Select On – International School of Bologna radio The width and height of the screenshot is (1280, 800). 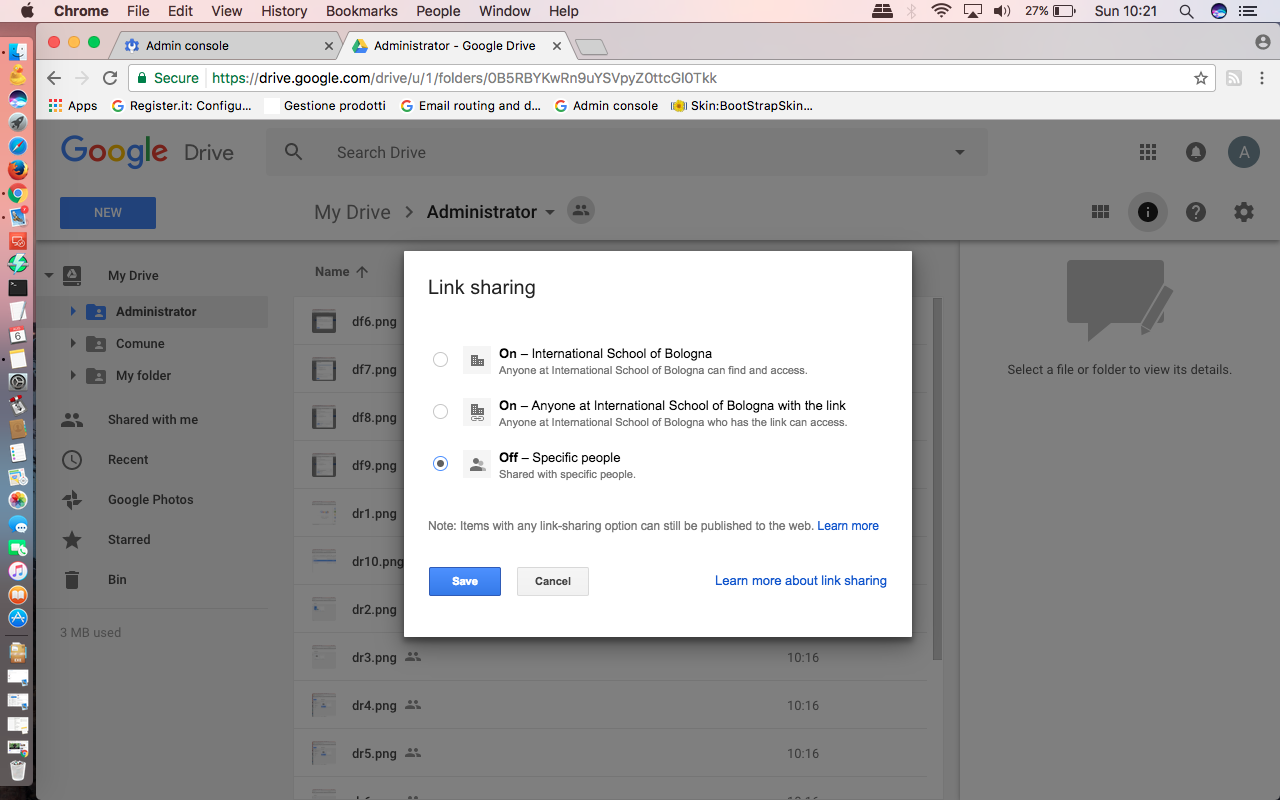click(440, 360)
